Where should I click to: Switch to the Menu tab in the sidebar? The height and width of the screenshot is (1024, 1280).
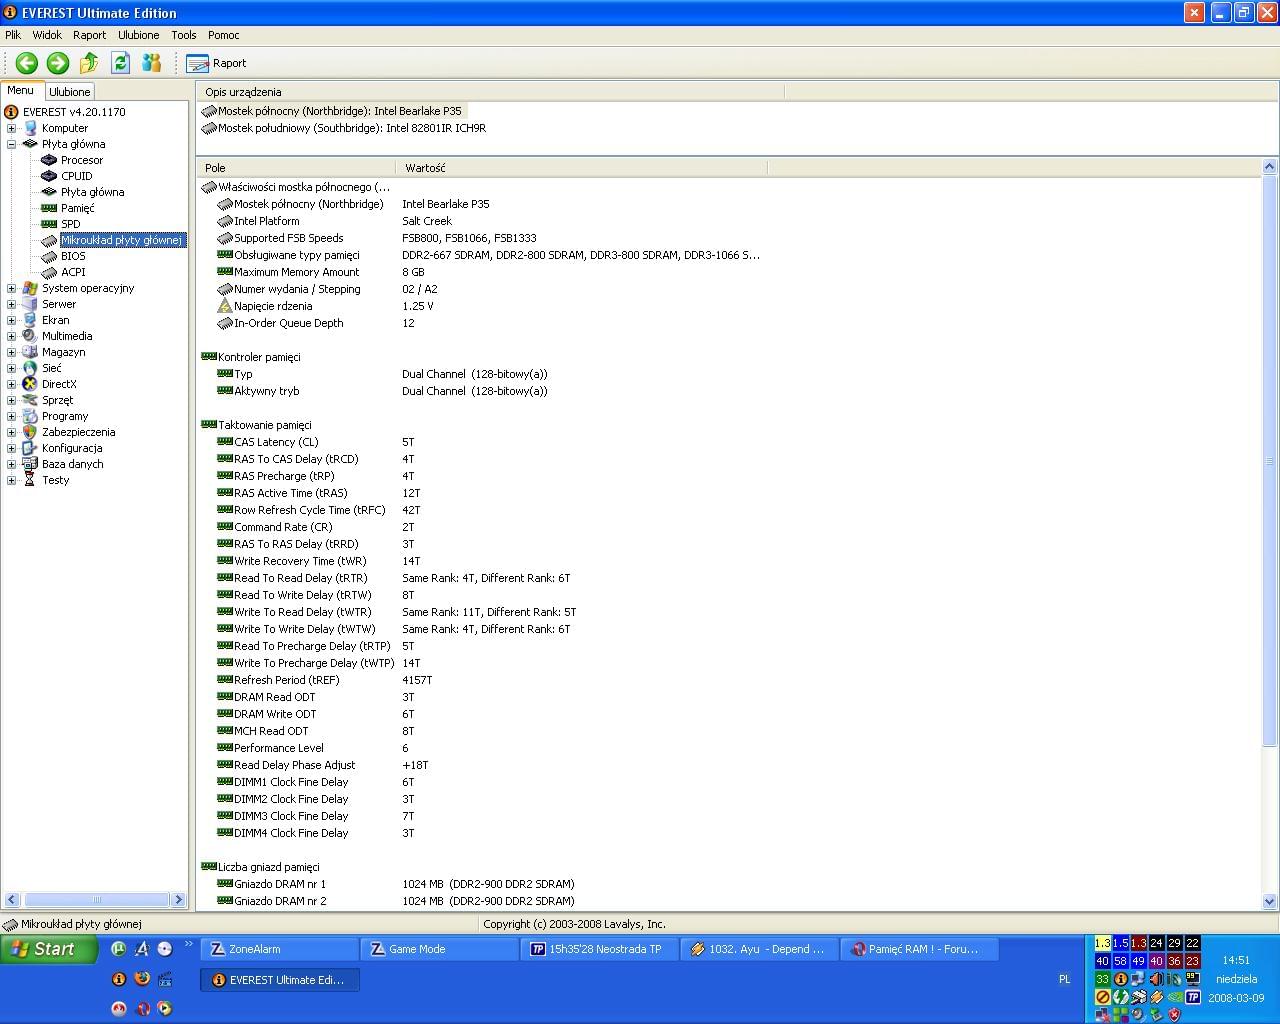(x=21, y=90)
